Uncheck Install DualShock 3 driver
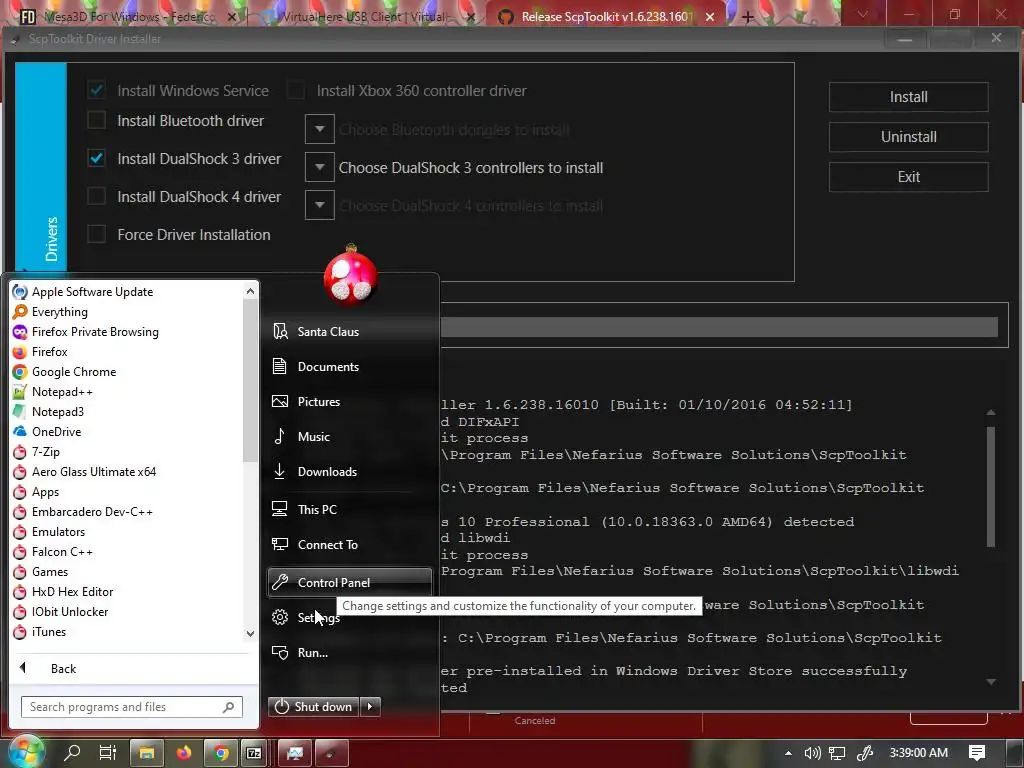1024x768 pixels. [x=96, y=158]
